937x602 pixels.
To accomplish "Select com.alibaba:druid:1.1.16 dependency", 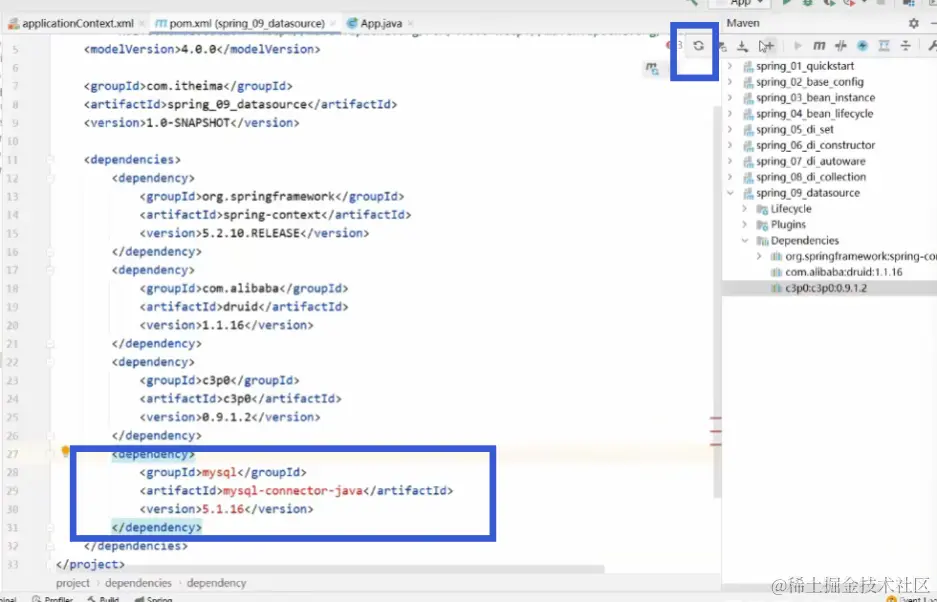I will (843, 272).
